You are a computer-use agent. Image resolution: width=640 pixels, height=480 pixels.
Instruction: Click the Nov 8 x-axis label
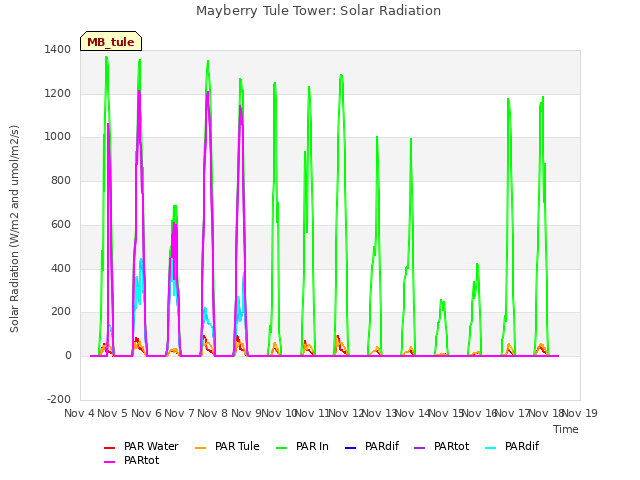[212, 413]
